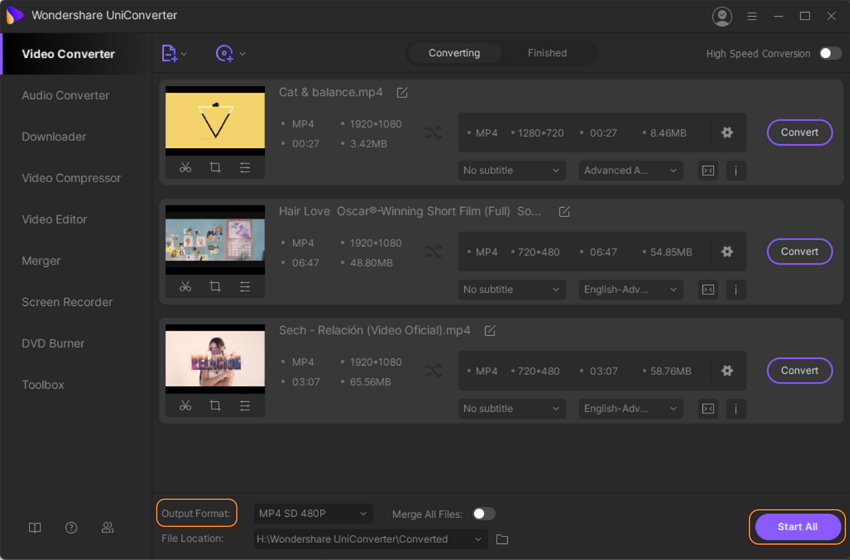Click the Start All button
This screenshot has height=560, width=850.
click(x=797, y=527)
